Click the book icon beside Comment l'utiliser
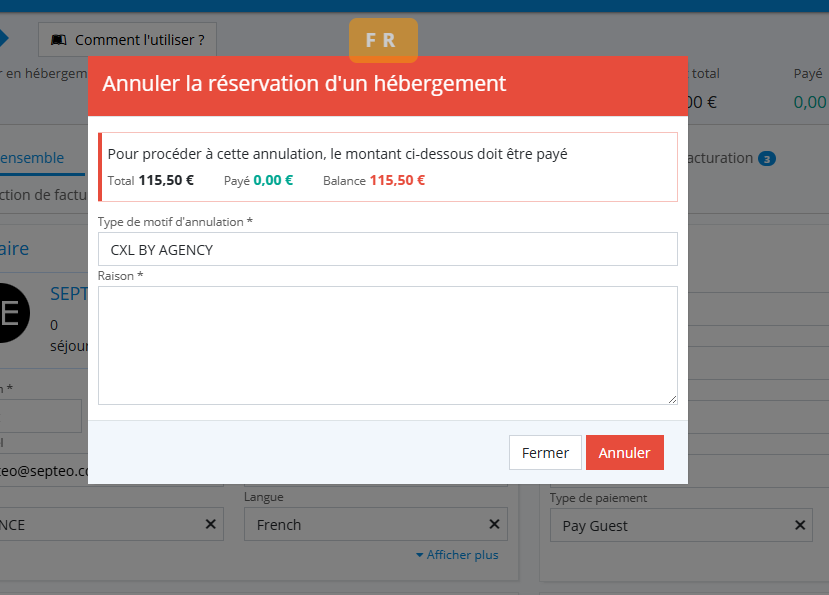The height and width of the screenshot is (595, 829). click(x=59, y=40)
